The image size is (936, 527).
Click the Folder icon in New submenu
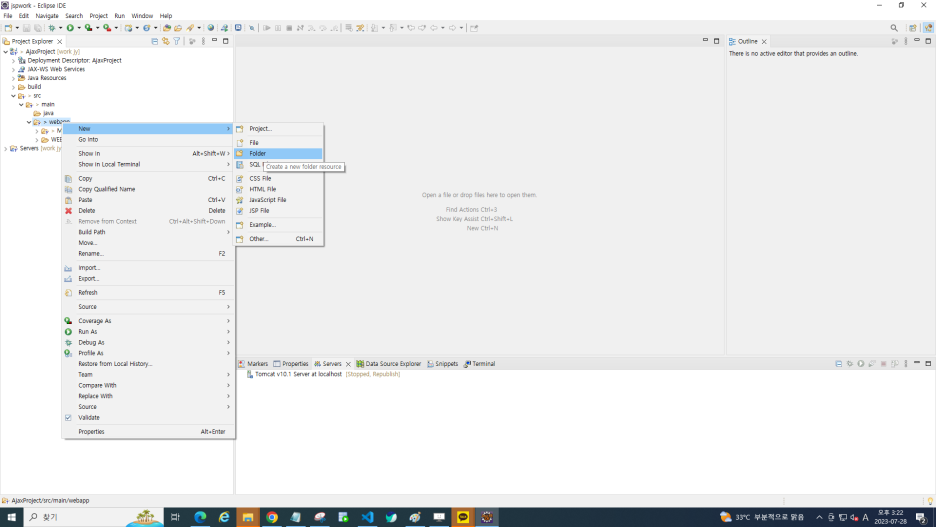coord(239,153)
